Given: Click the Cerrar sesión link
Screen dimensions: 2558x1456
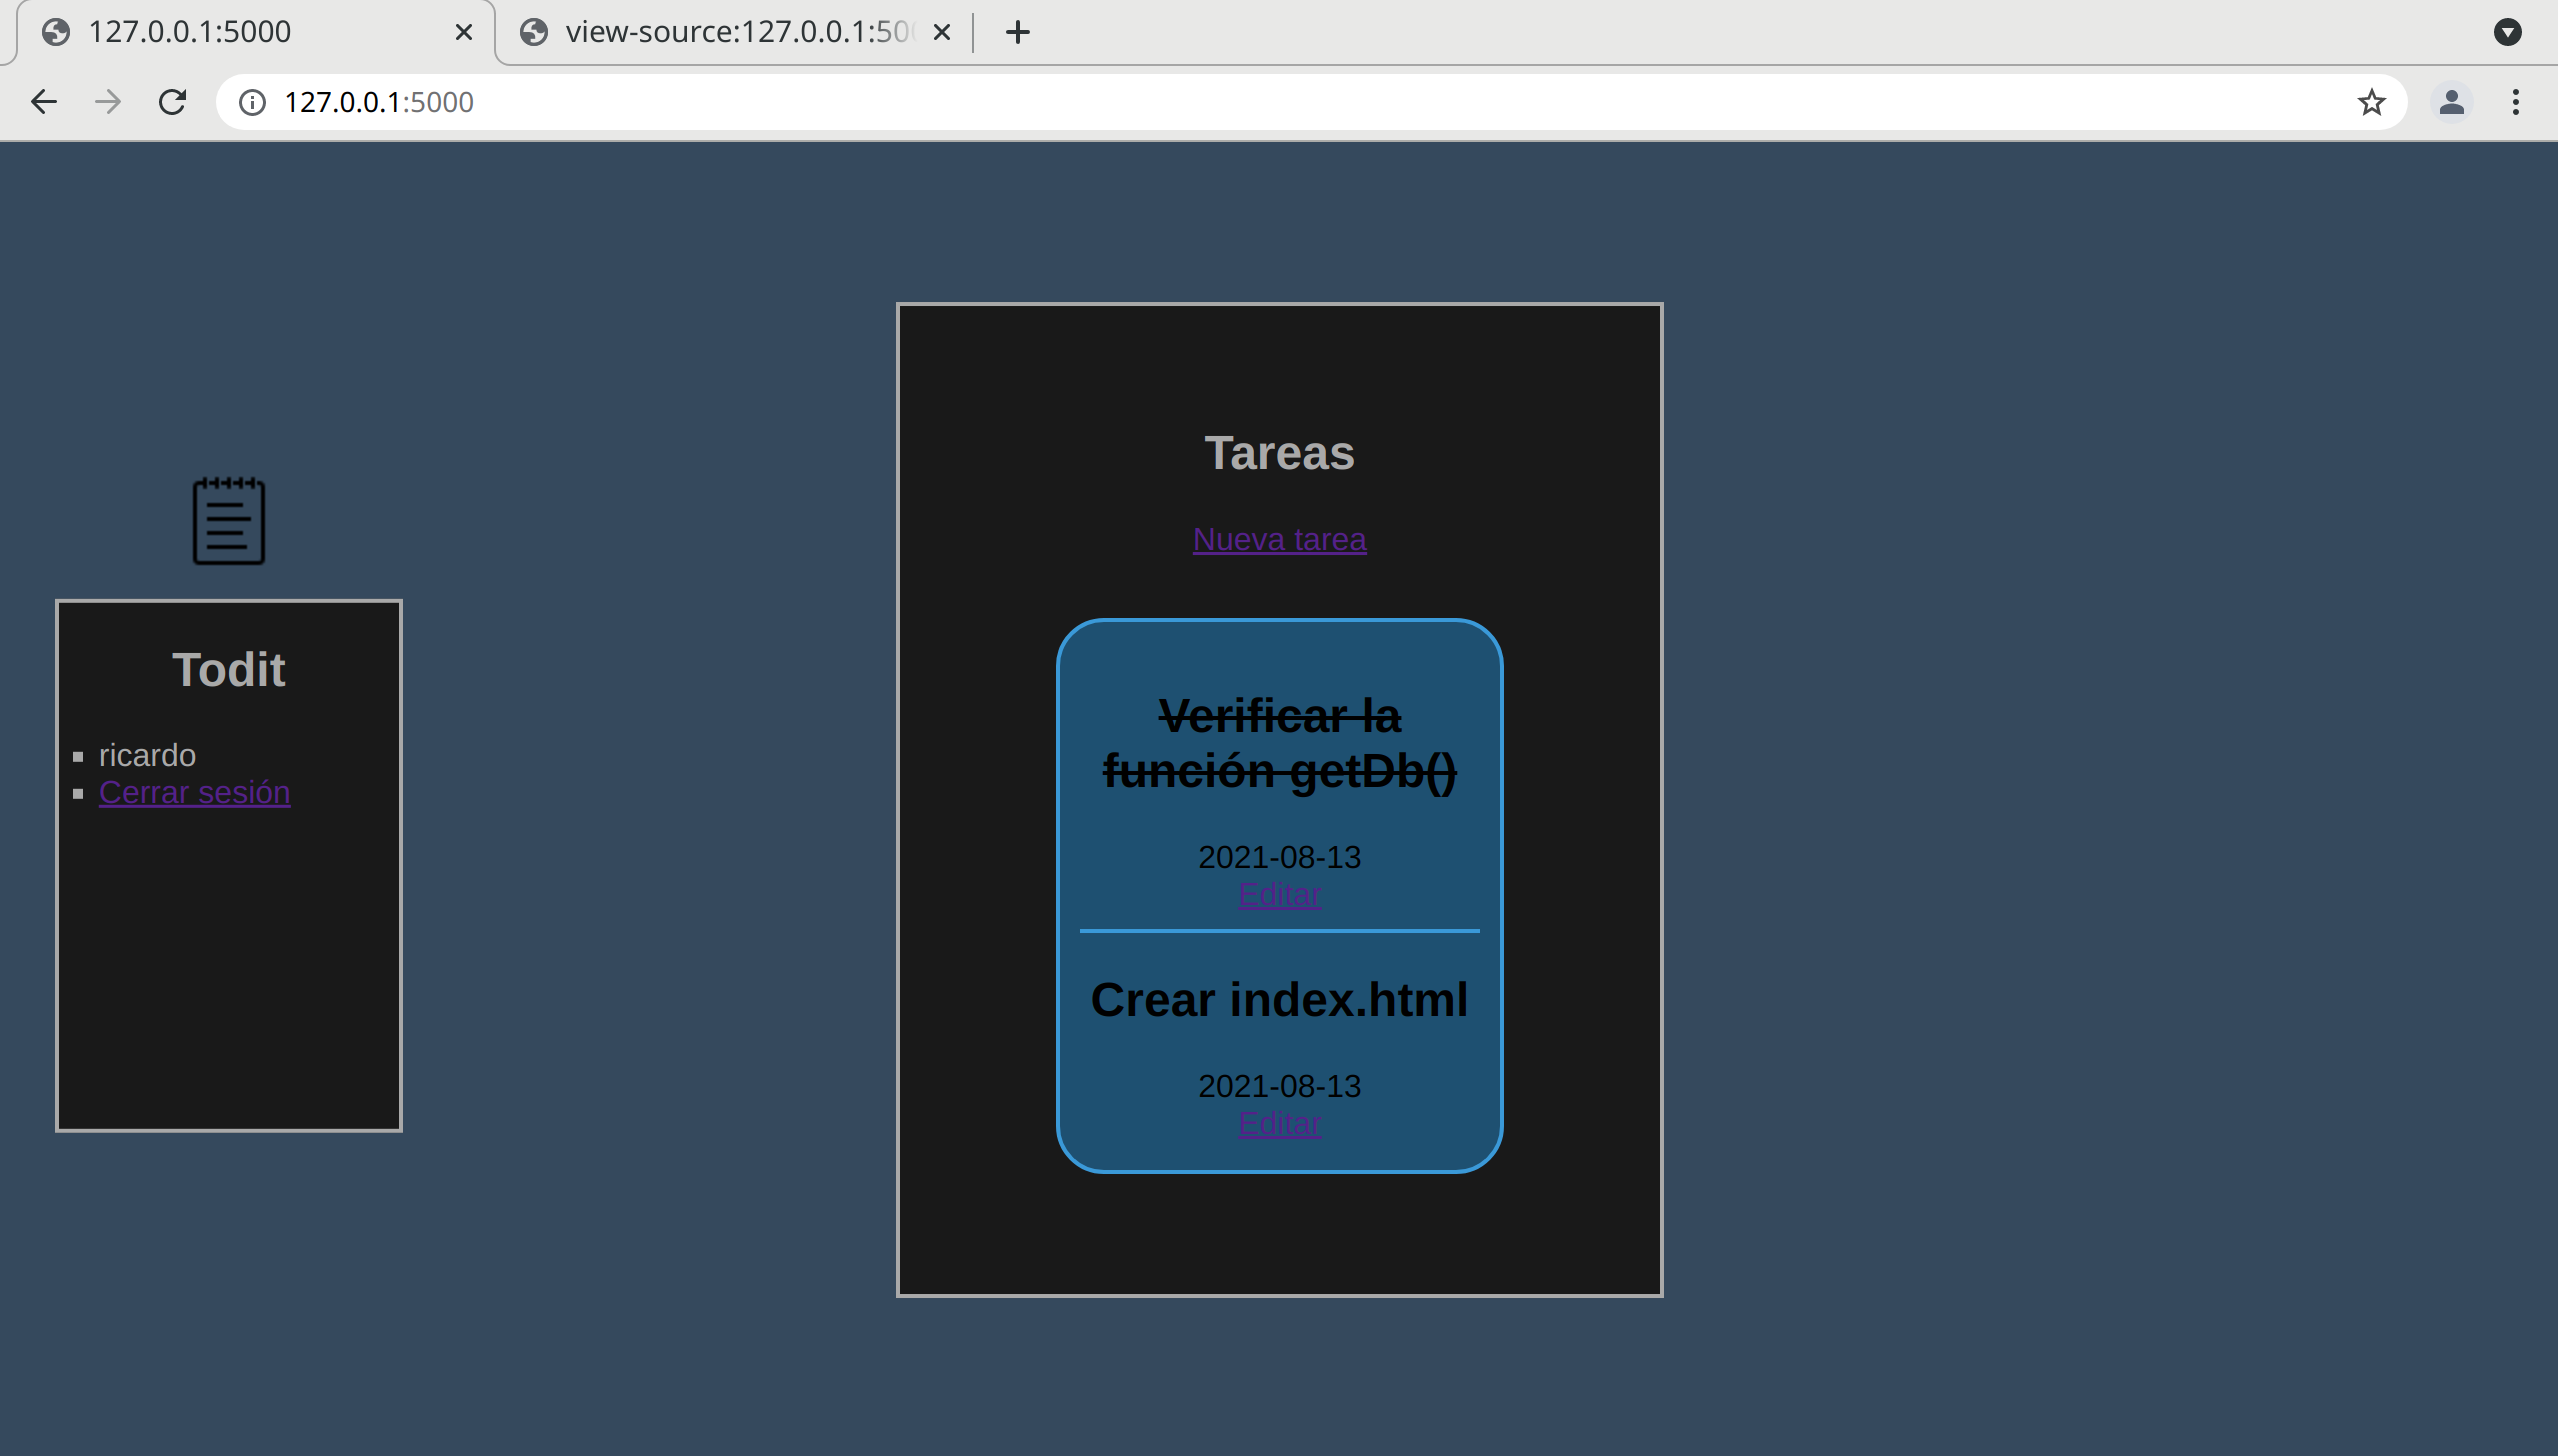Looking at the screenshot, I should (x=194, y=792).
